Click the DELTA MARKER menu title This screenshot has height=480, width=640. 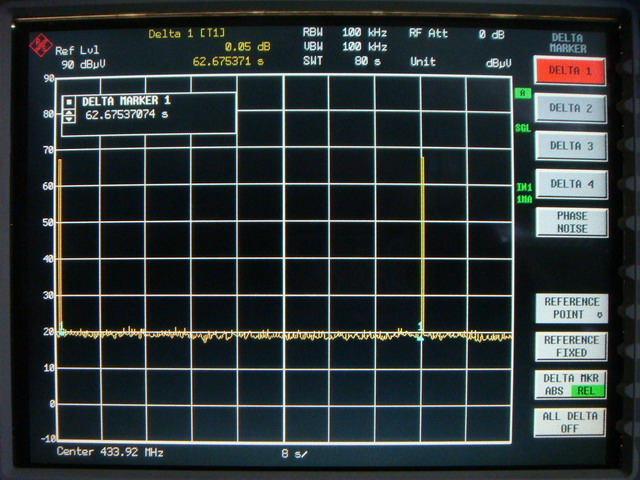(x=568, y=43)
